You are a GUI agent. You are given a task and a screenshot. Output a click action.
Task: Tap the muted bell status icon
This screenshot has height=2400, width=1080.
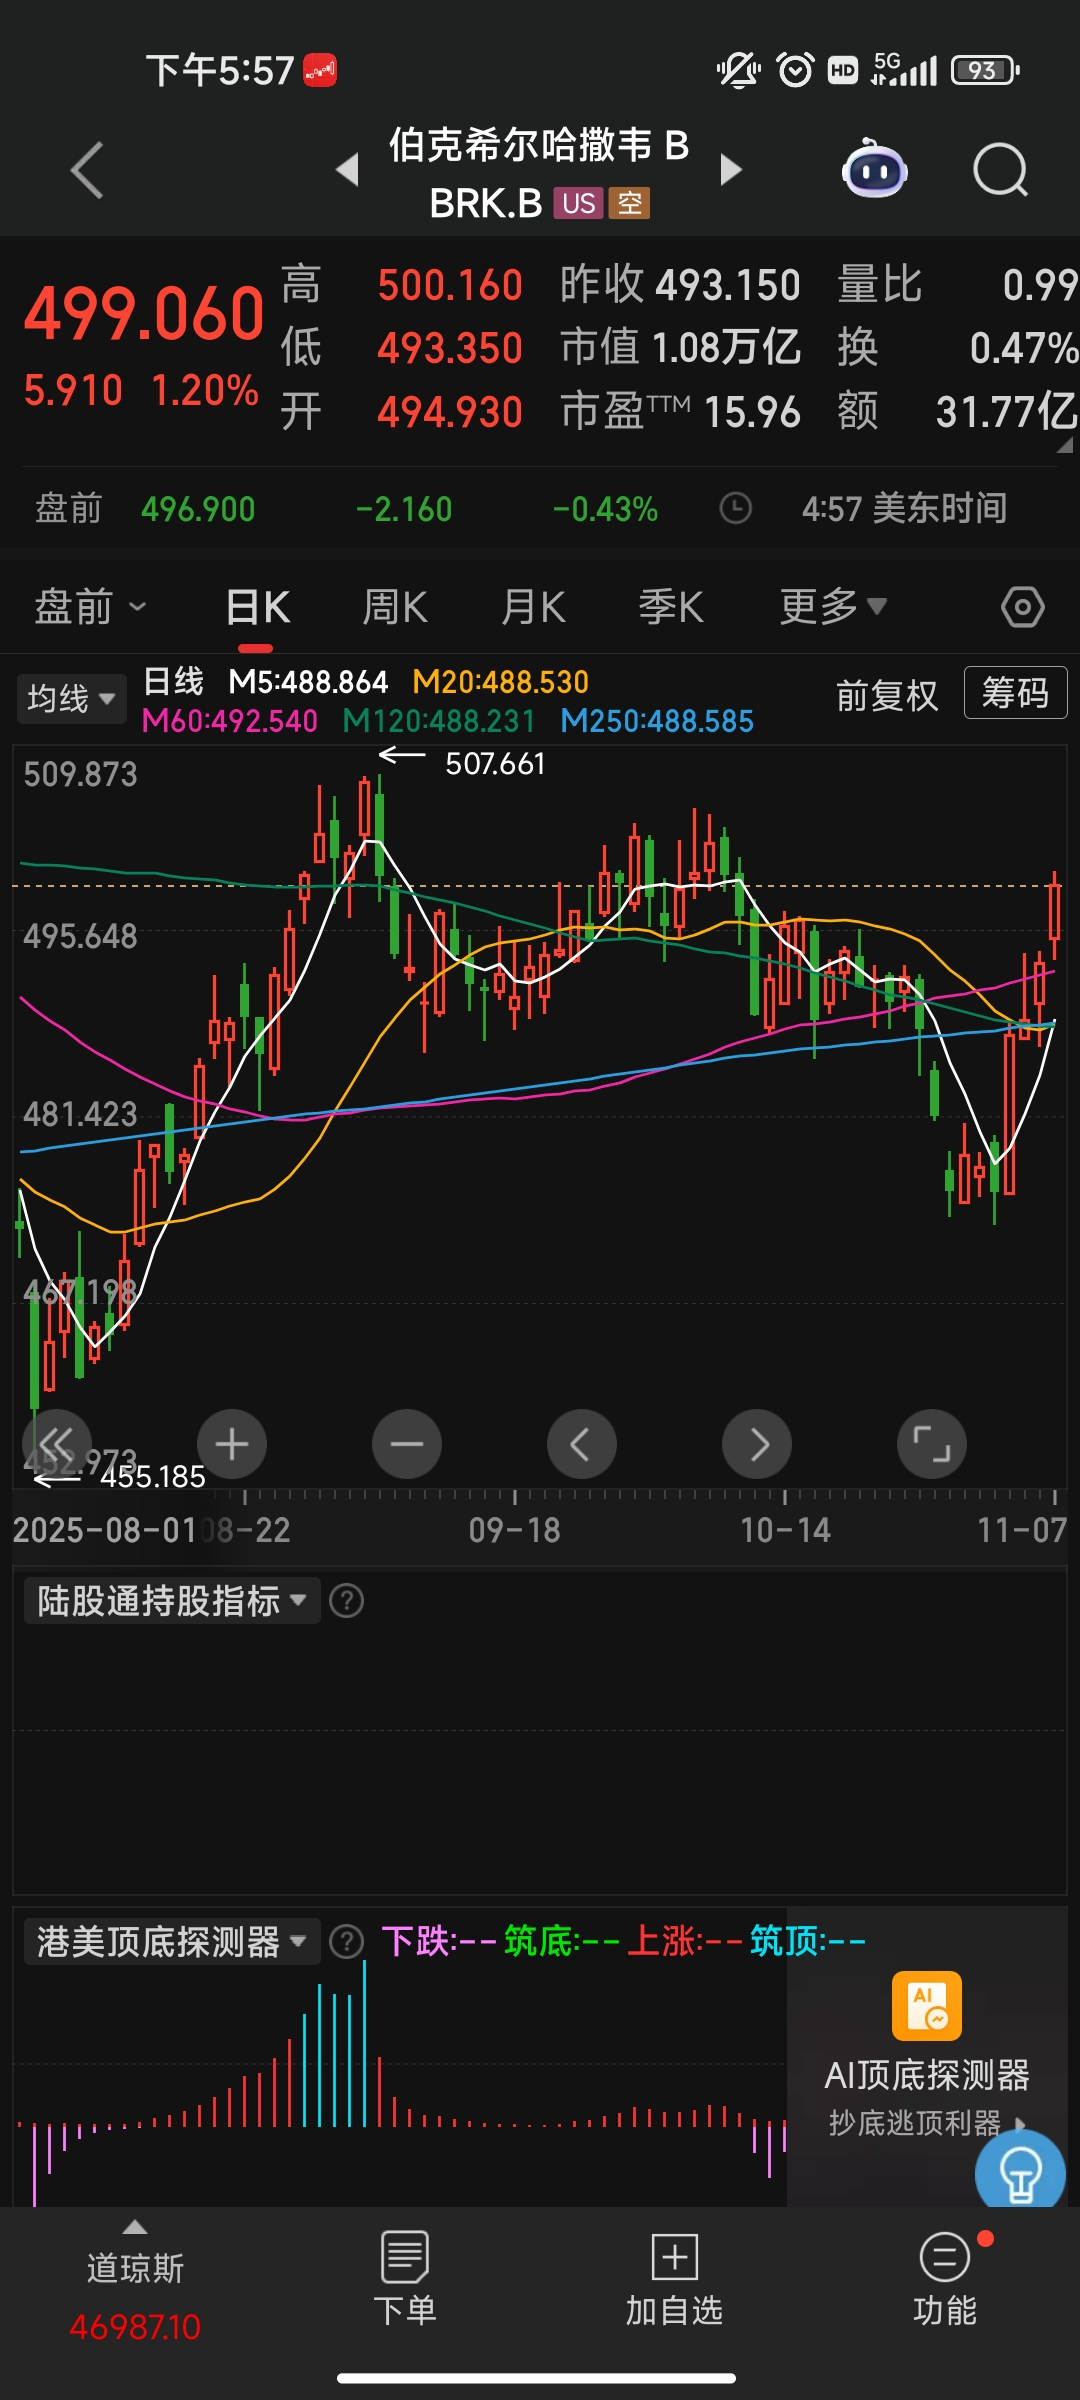(738, 70)
